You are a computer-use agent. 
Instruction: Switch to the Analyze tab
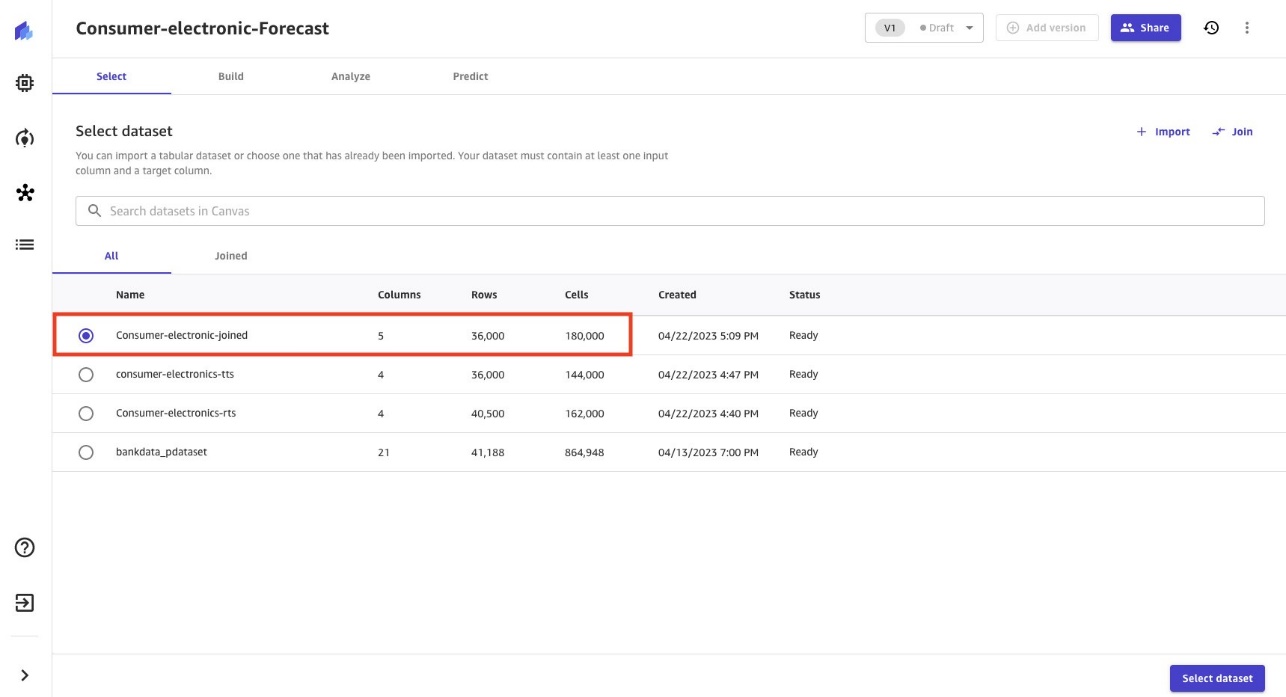click(351, 76)
